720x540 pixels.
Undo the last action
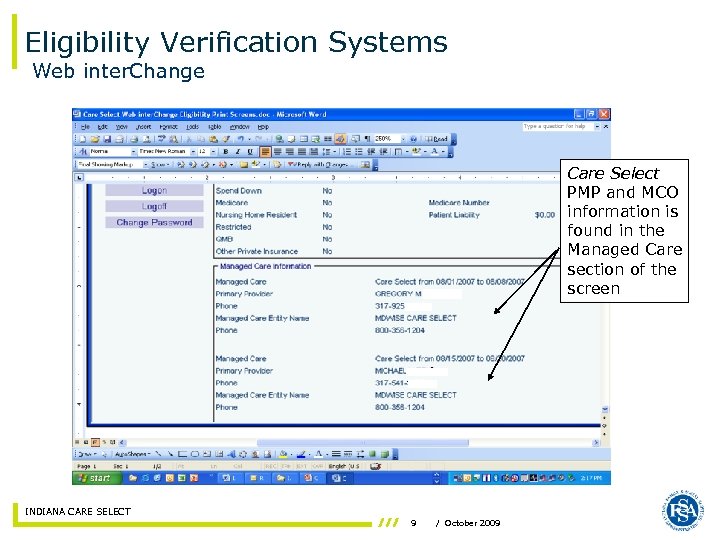coord(241,139)
